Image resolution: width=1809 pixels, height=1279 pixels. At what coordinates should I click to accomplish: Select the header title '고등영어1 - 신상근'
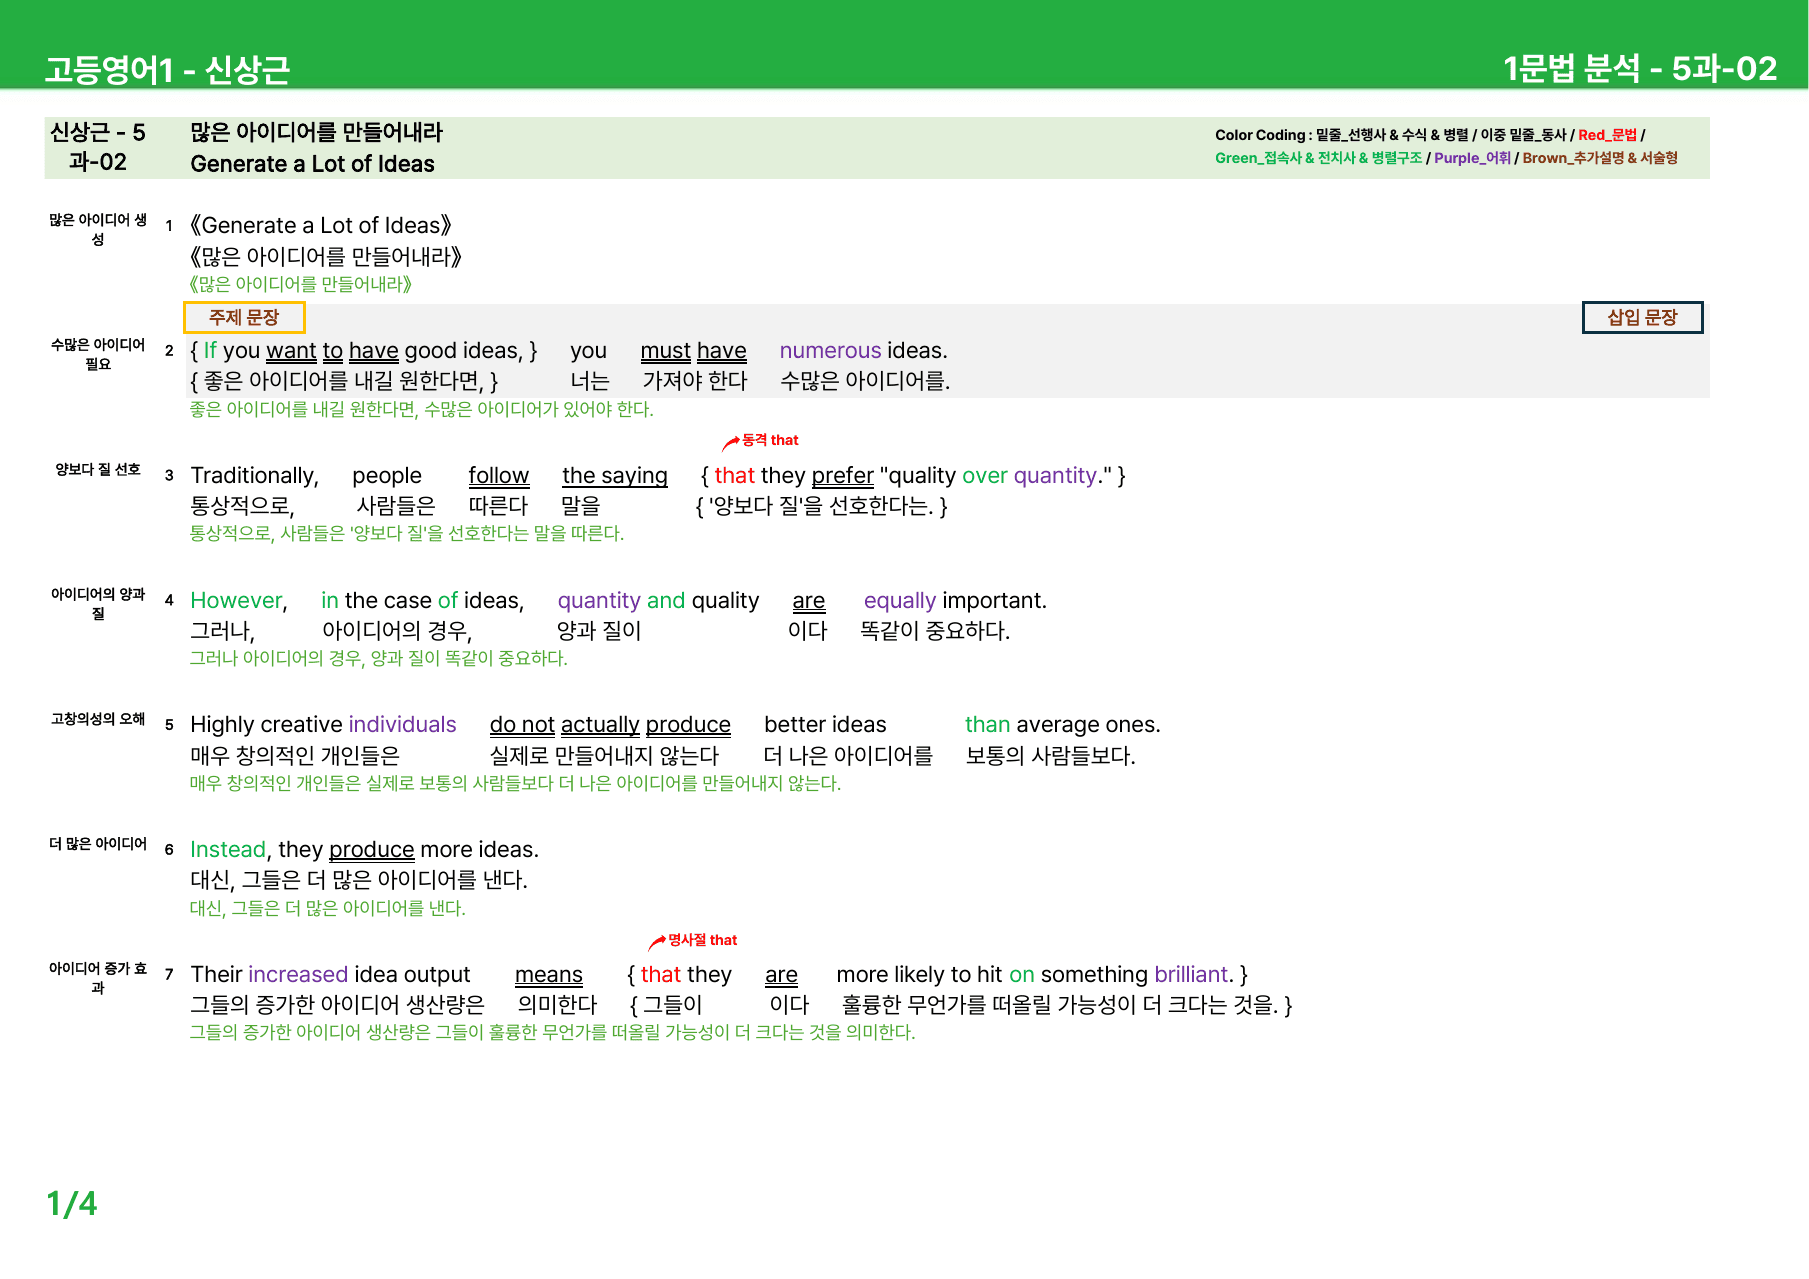[167, 69]
